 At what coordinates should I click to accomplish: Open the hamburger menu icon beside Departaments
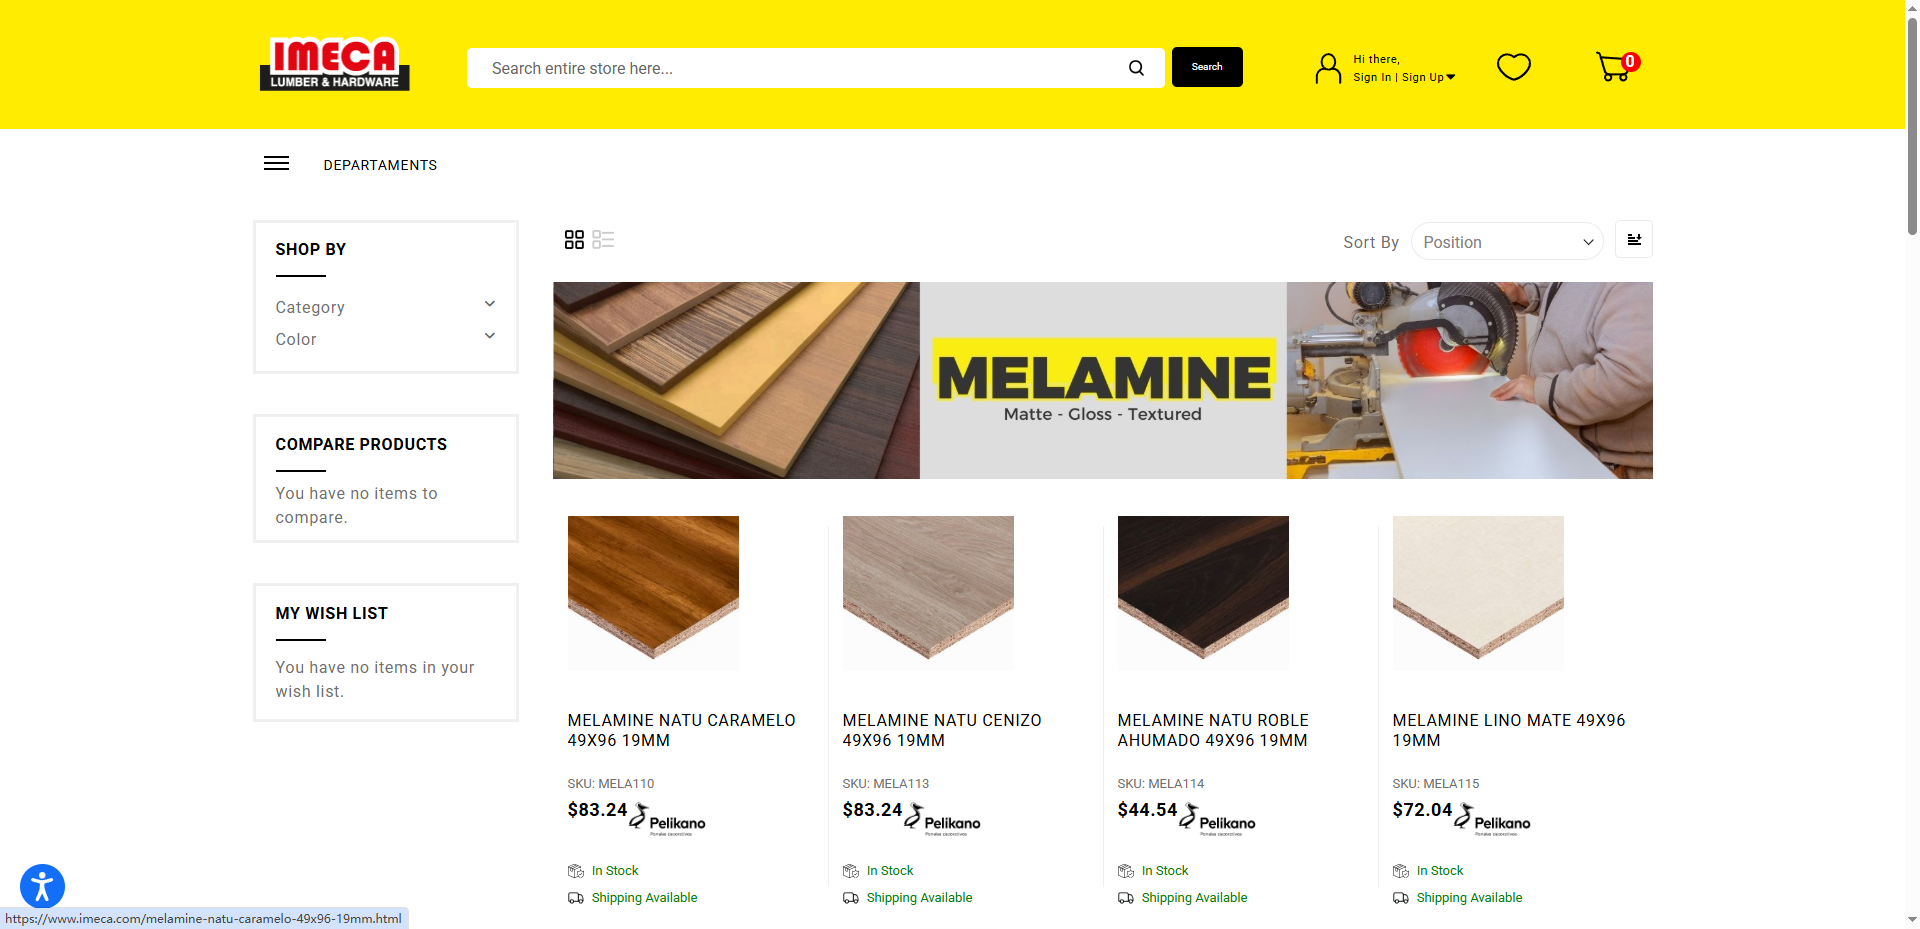click(276, 164)
